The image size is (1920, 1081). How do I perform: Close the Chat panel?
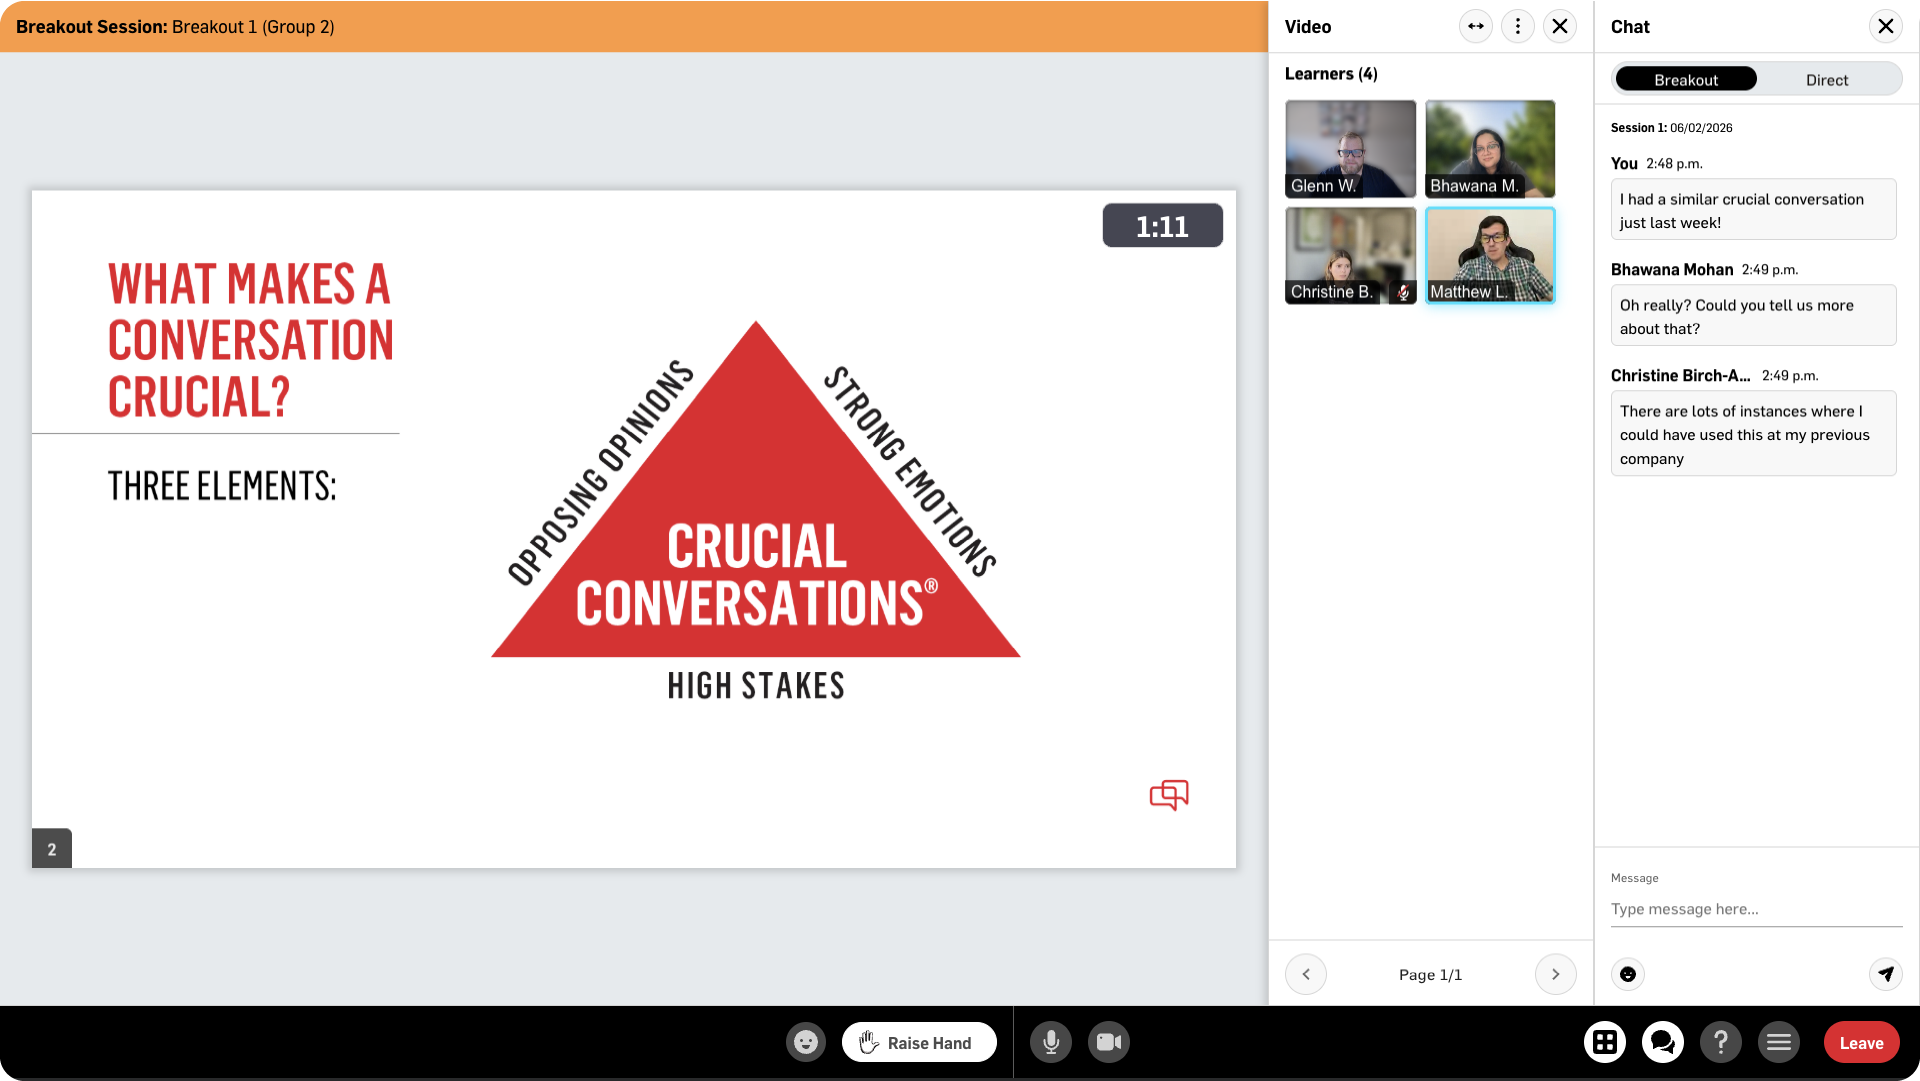click(1886, 26)
